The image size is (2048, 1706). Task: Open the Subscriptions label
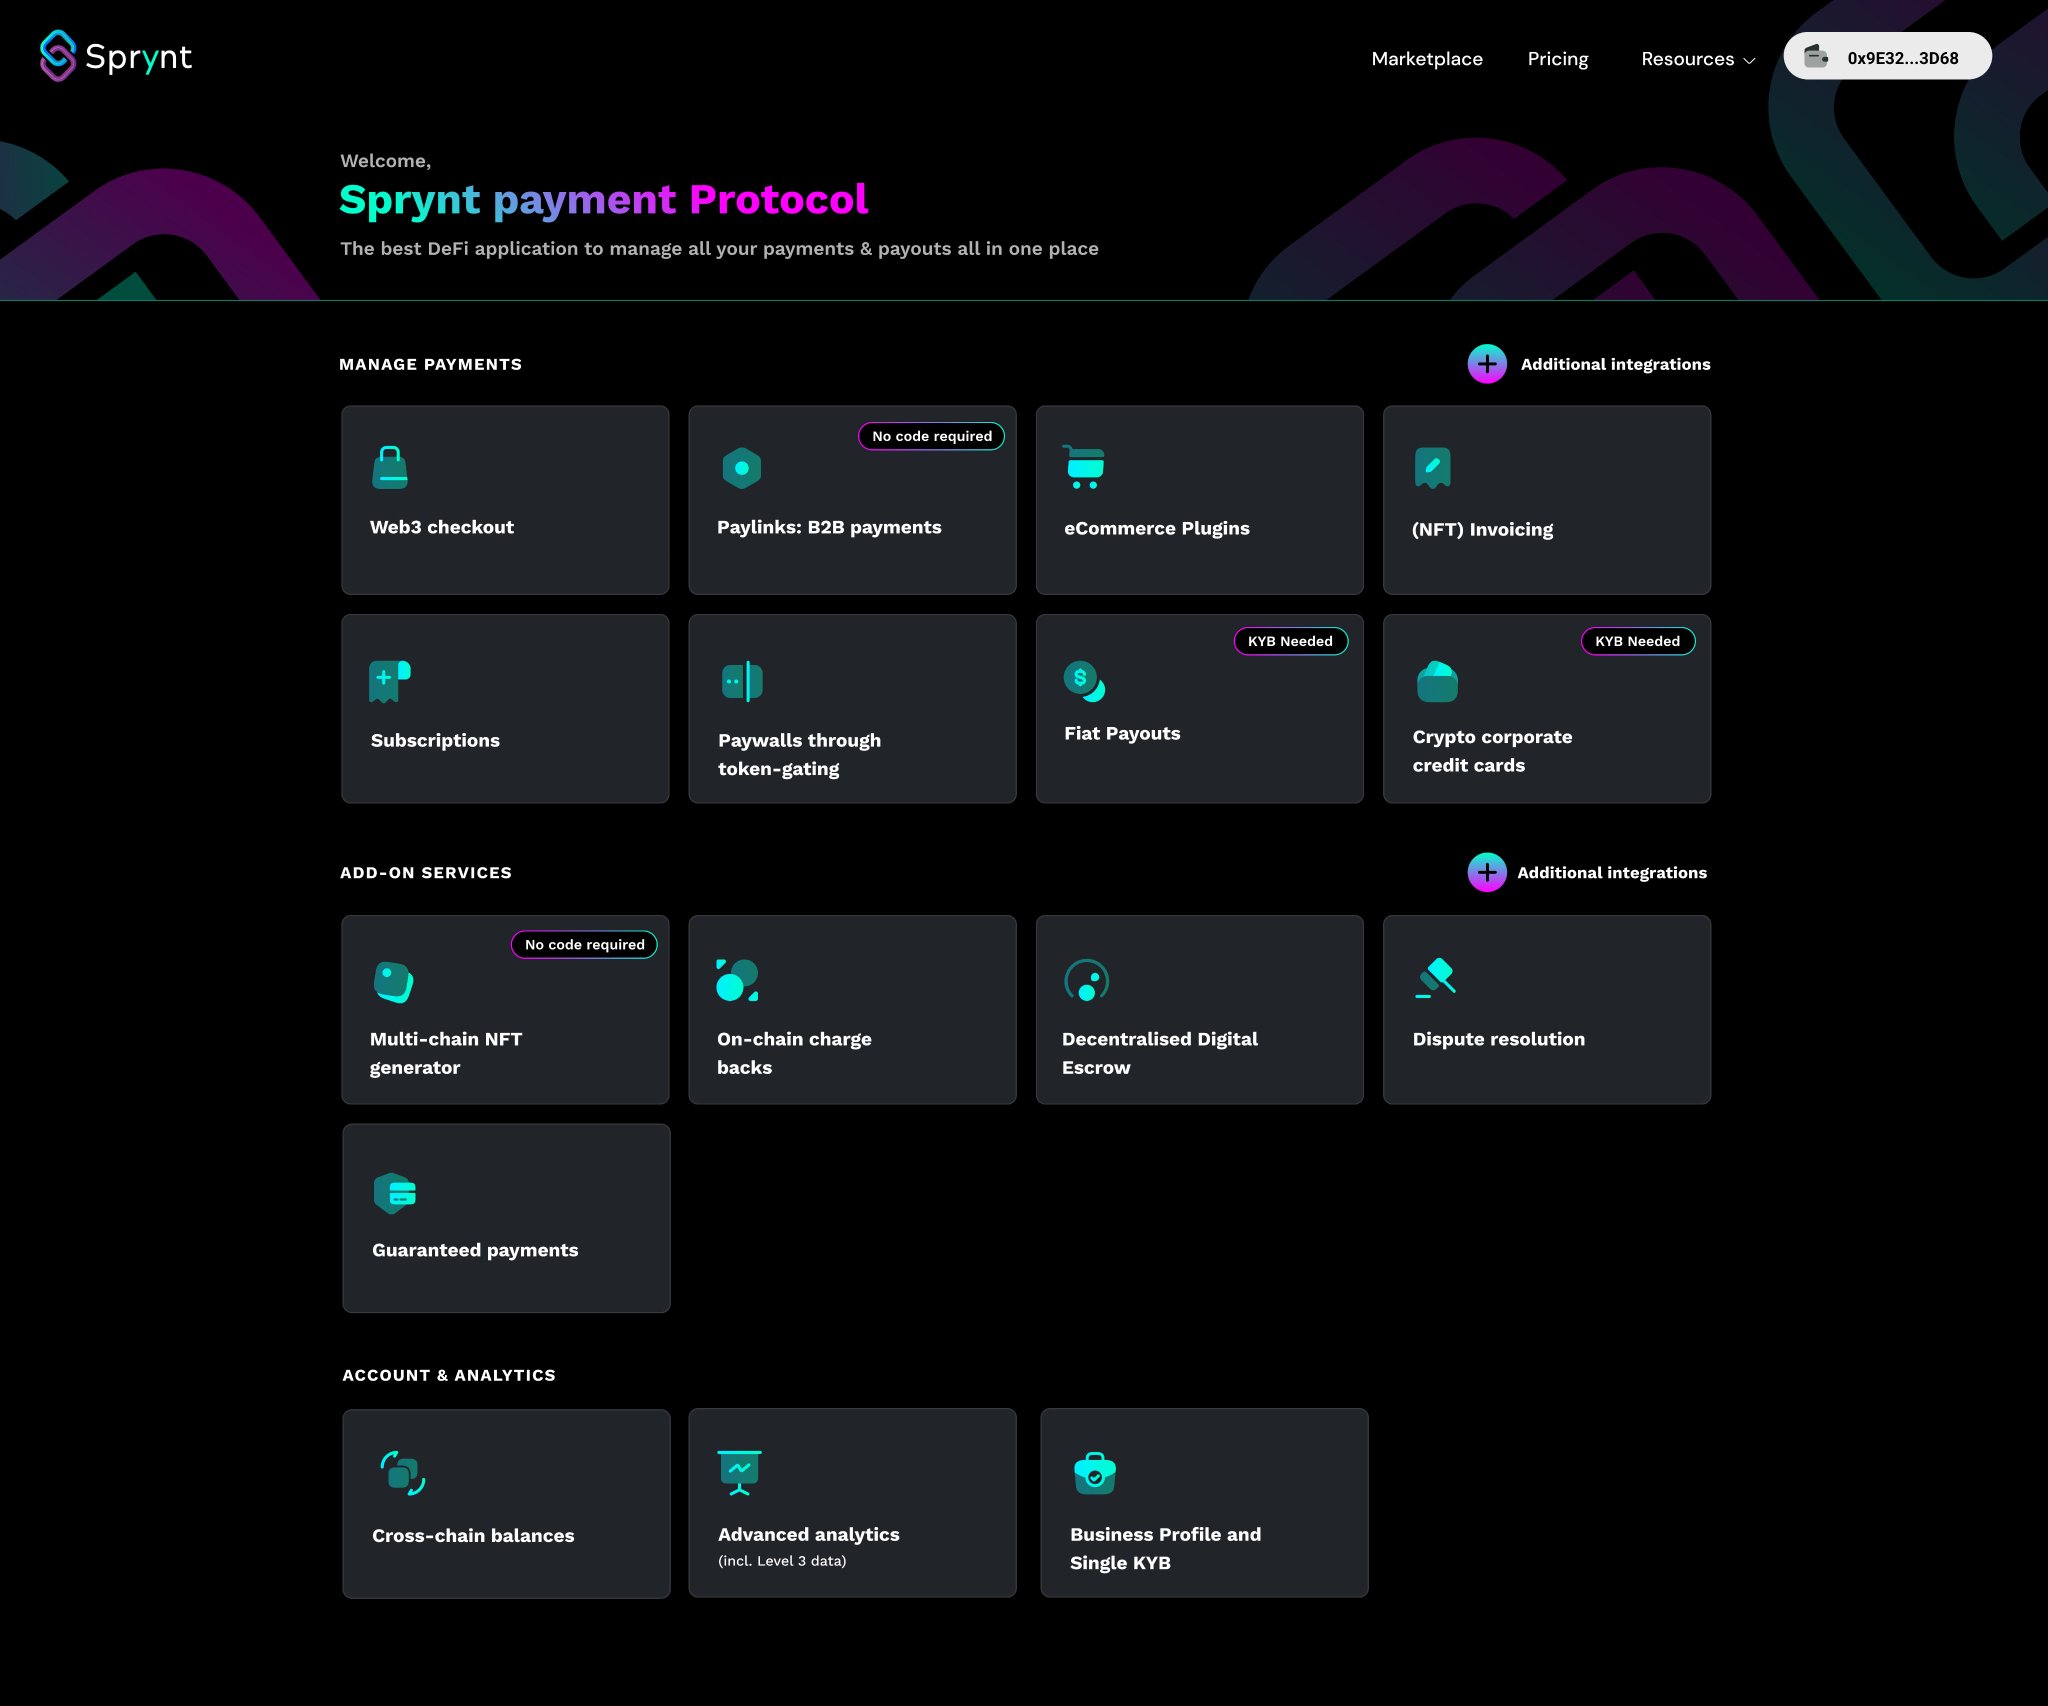point(435,740)
